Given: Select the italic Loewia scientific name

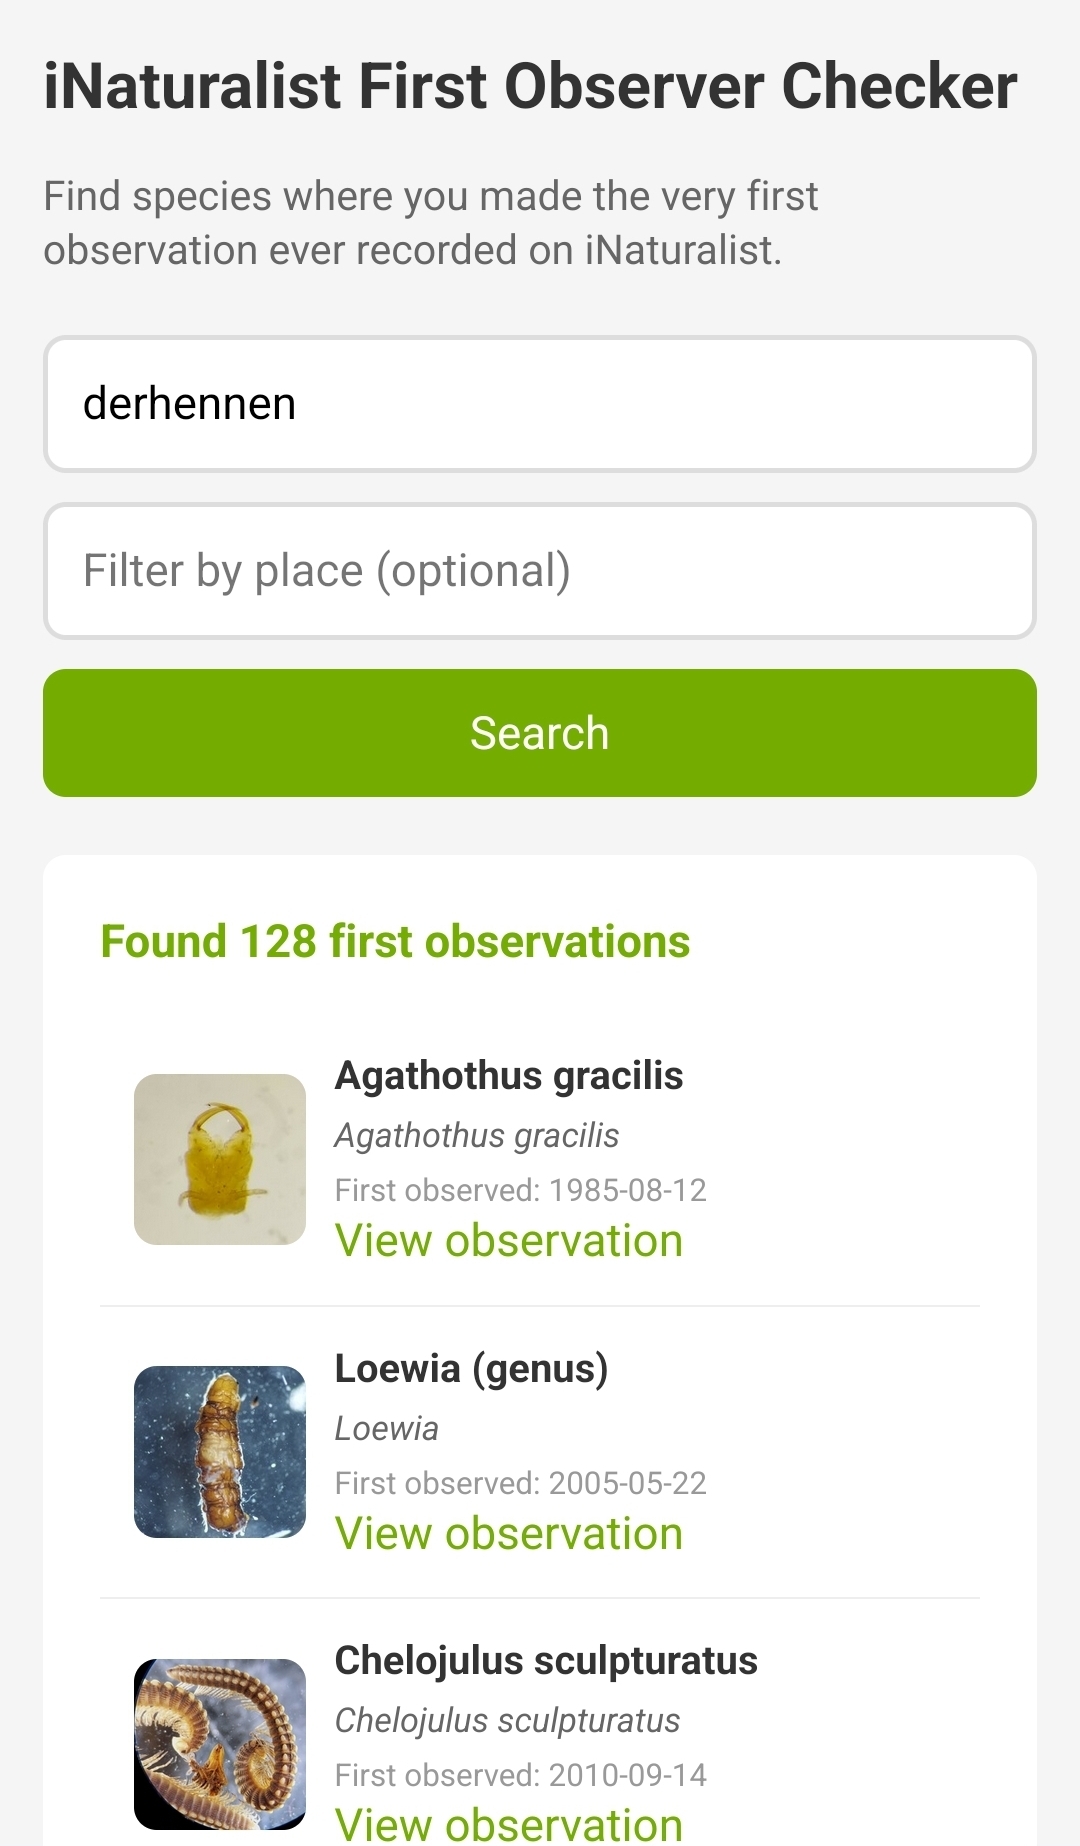Looking at the screenshot, I should [x=386, y=1429].
